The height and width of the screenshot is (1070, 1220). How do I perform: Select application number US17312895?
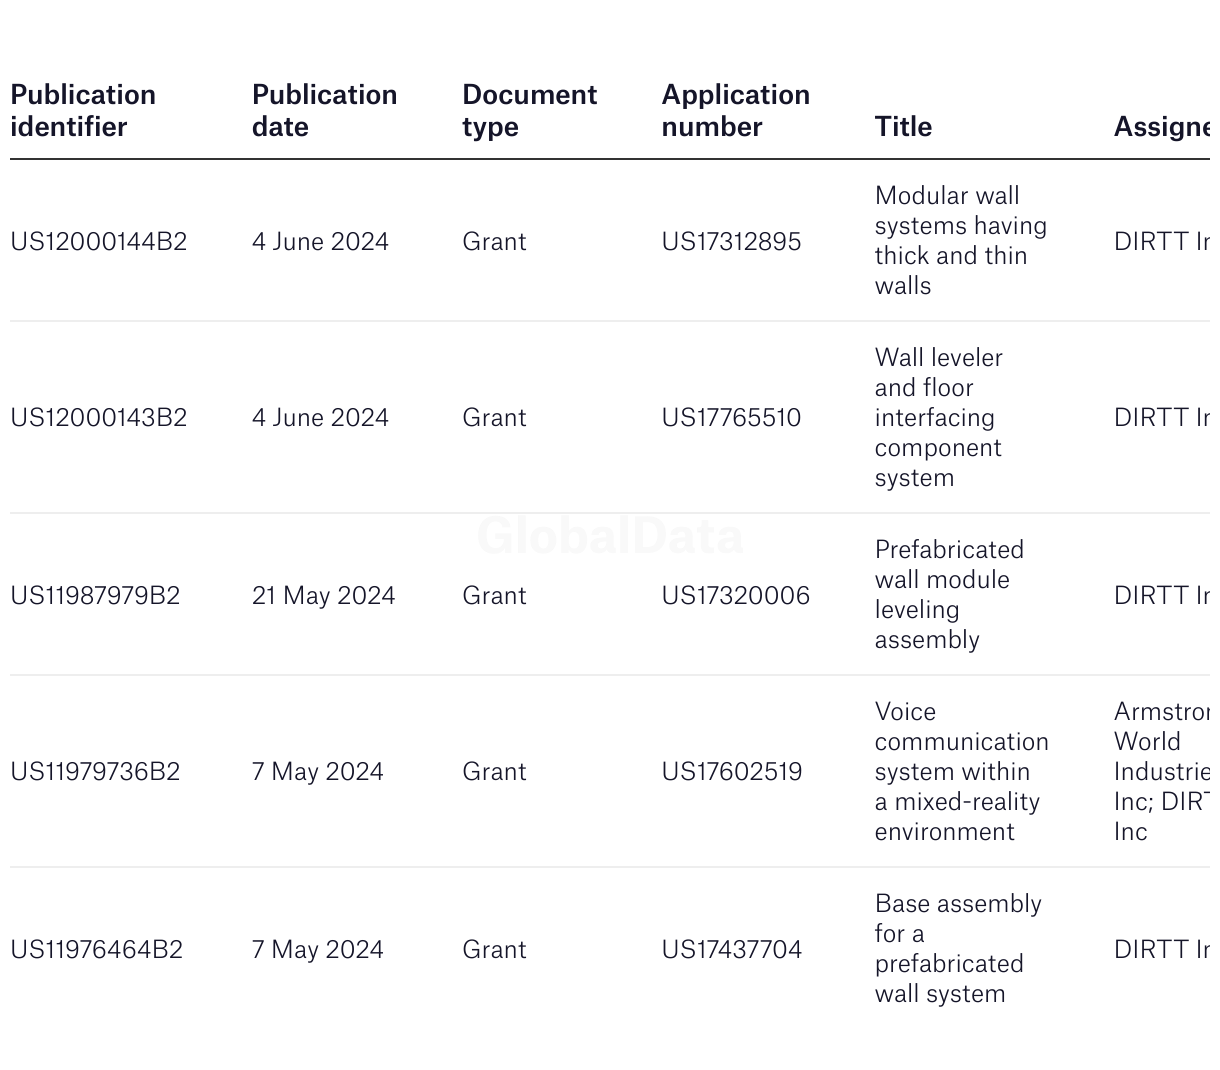point(731,242)
